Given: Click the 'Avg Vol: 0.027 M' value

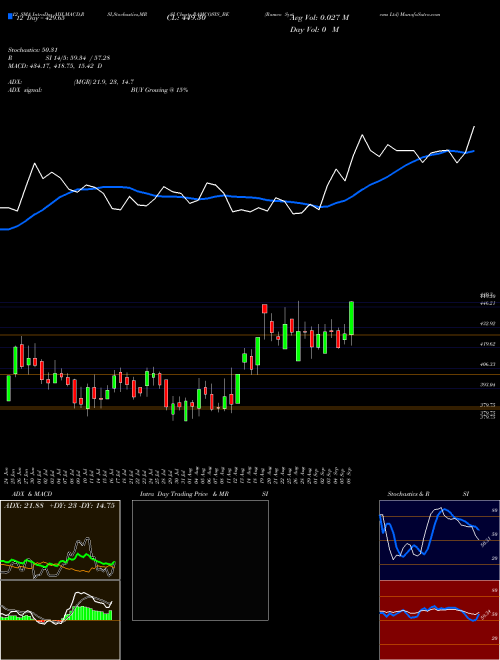Looking at the screenshot, I should point(319,18).
